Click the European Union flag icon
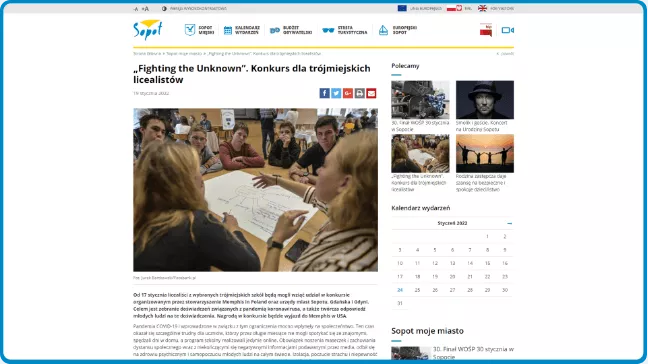This screenshot has width=648, height=364. [x=402, y=8]
